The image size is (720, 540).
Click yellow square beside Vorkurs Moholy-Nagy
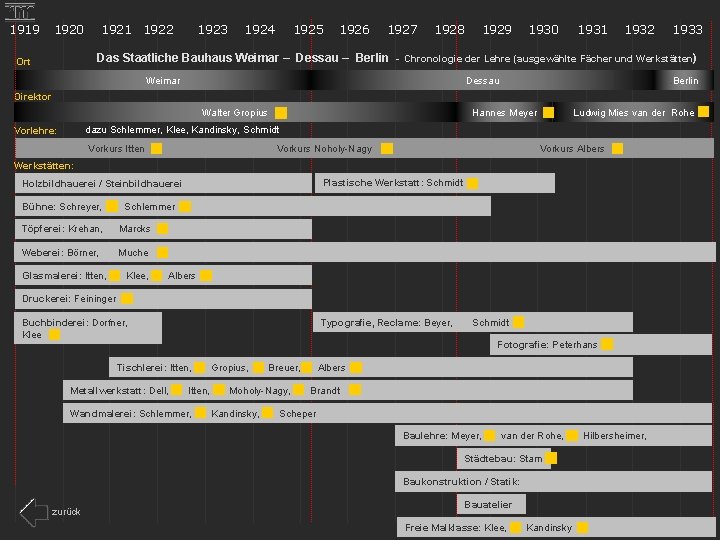[x=387, y=148]
